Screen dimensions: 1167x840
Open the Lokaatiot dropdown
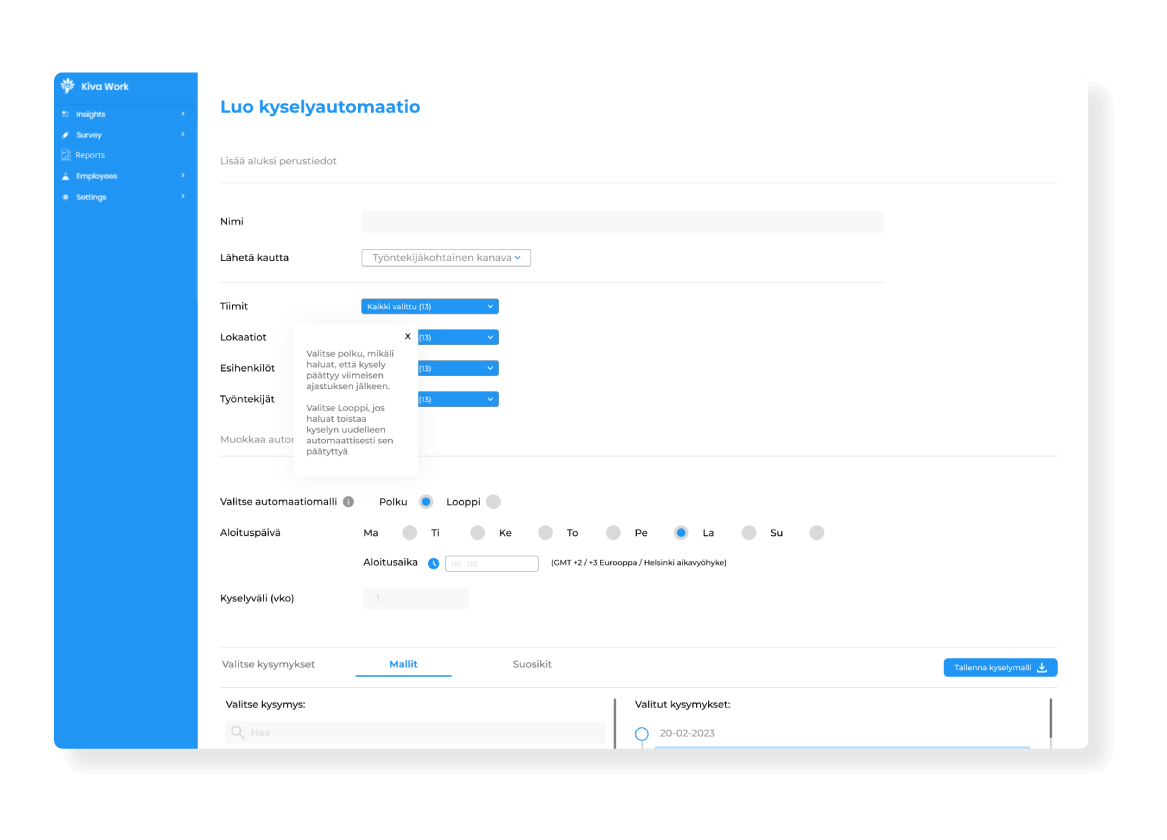pyautogui.click(x=458, y=337)
